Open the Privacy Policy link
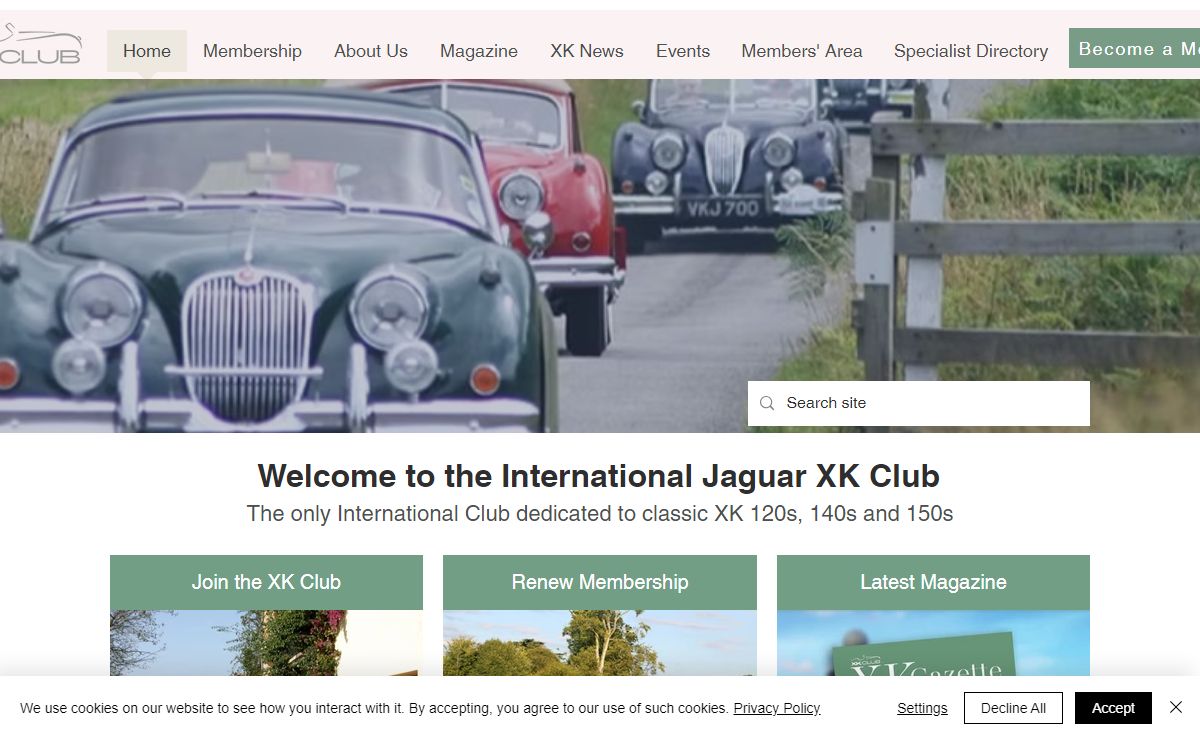The height and width of the screenshot is (740, 1200). pos(777,708)
